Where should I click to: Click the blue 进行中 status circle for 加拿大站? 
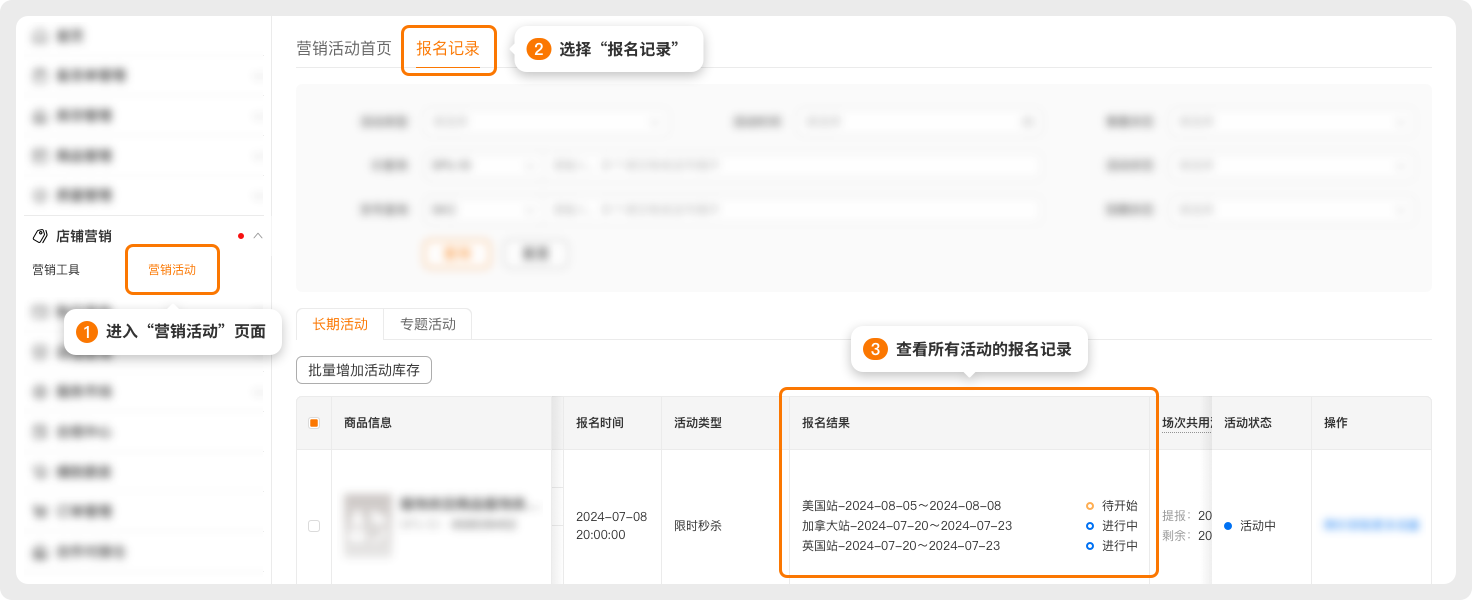click(x=1090, y=526)
